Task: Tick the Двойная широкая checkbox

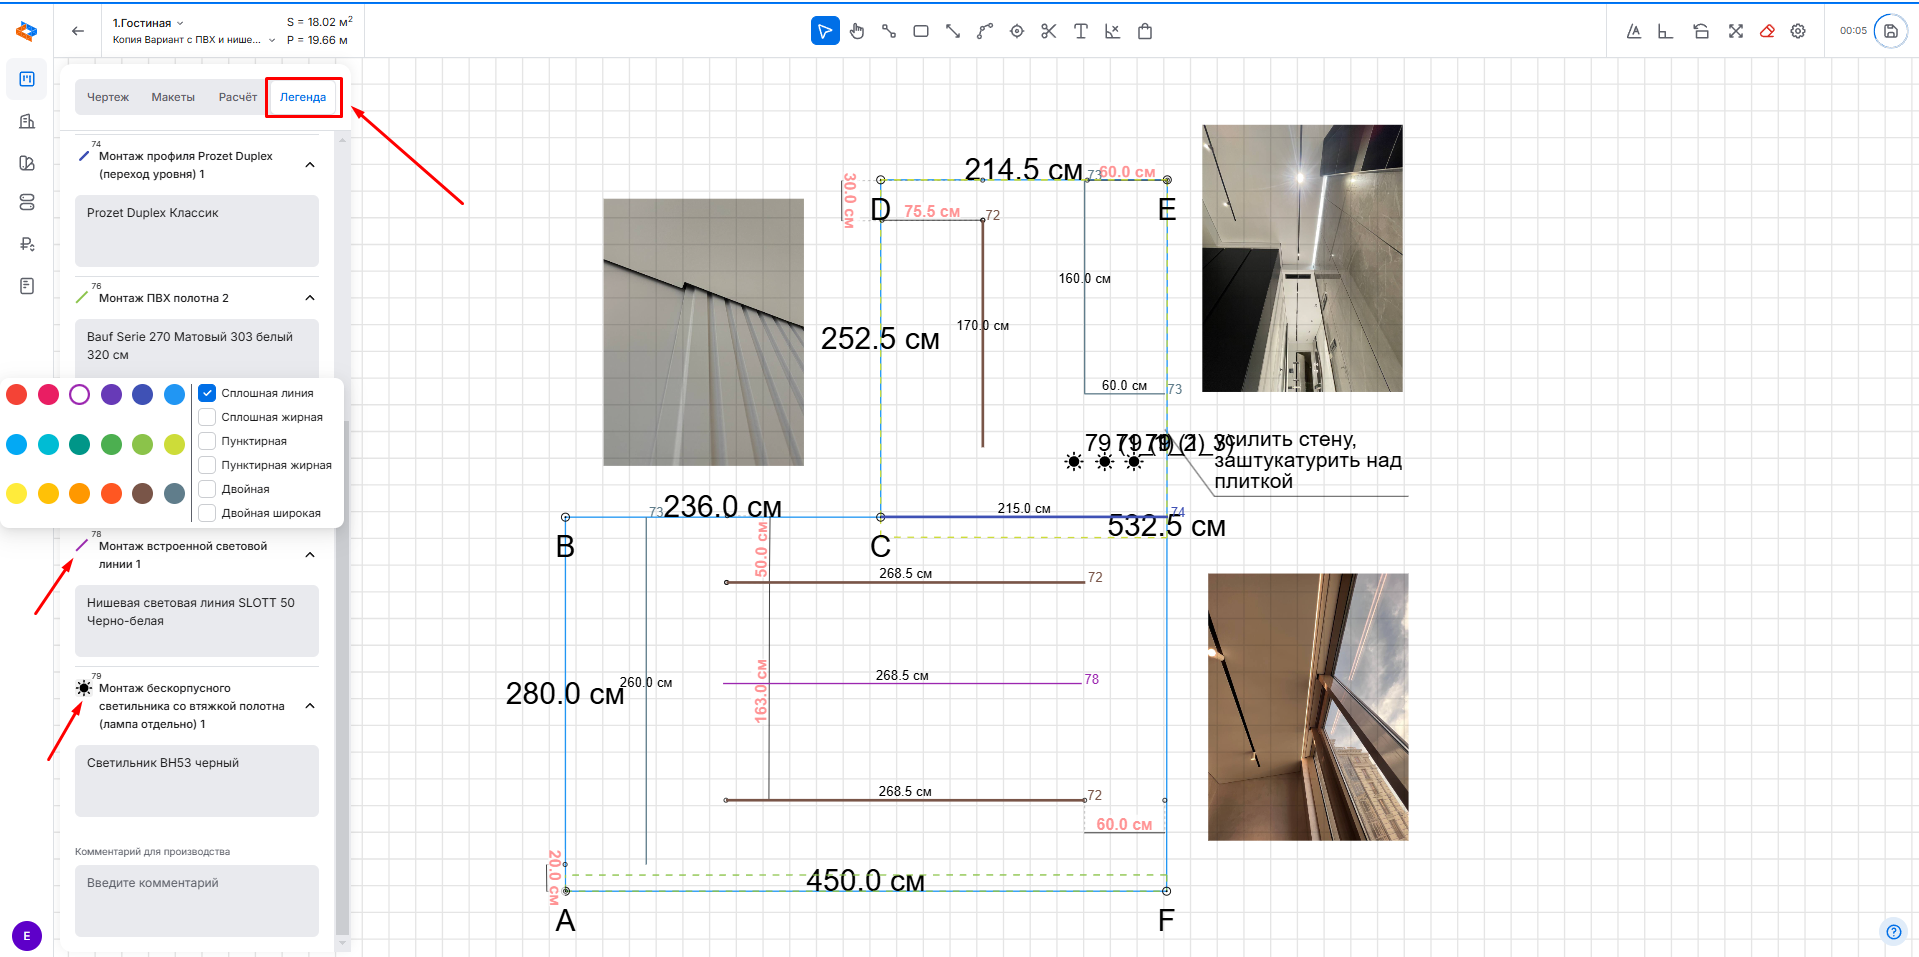Action: 207,513
